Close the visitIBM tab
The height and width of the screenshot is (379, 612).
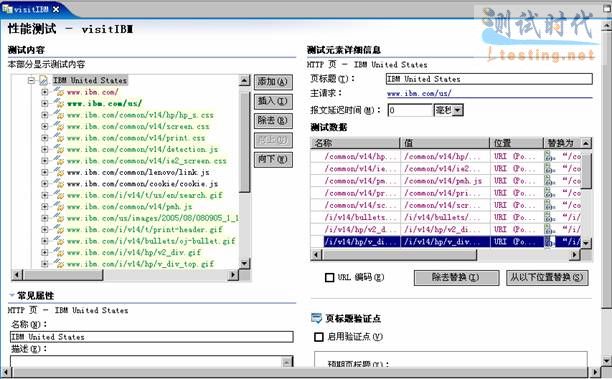[x=56, y=9]
